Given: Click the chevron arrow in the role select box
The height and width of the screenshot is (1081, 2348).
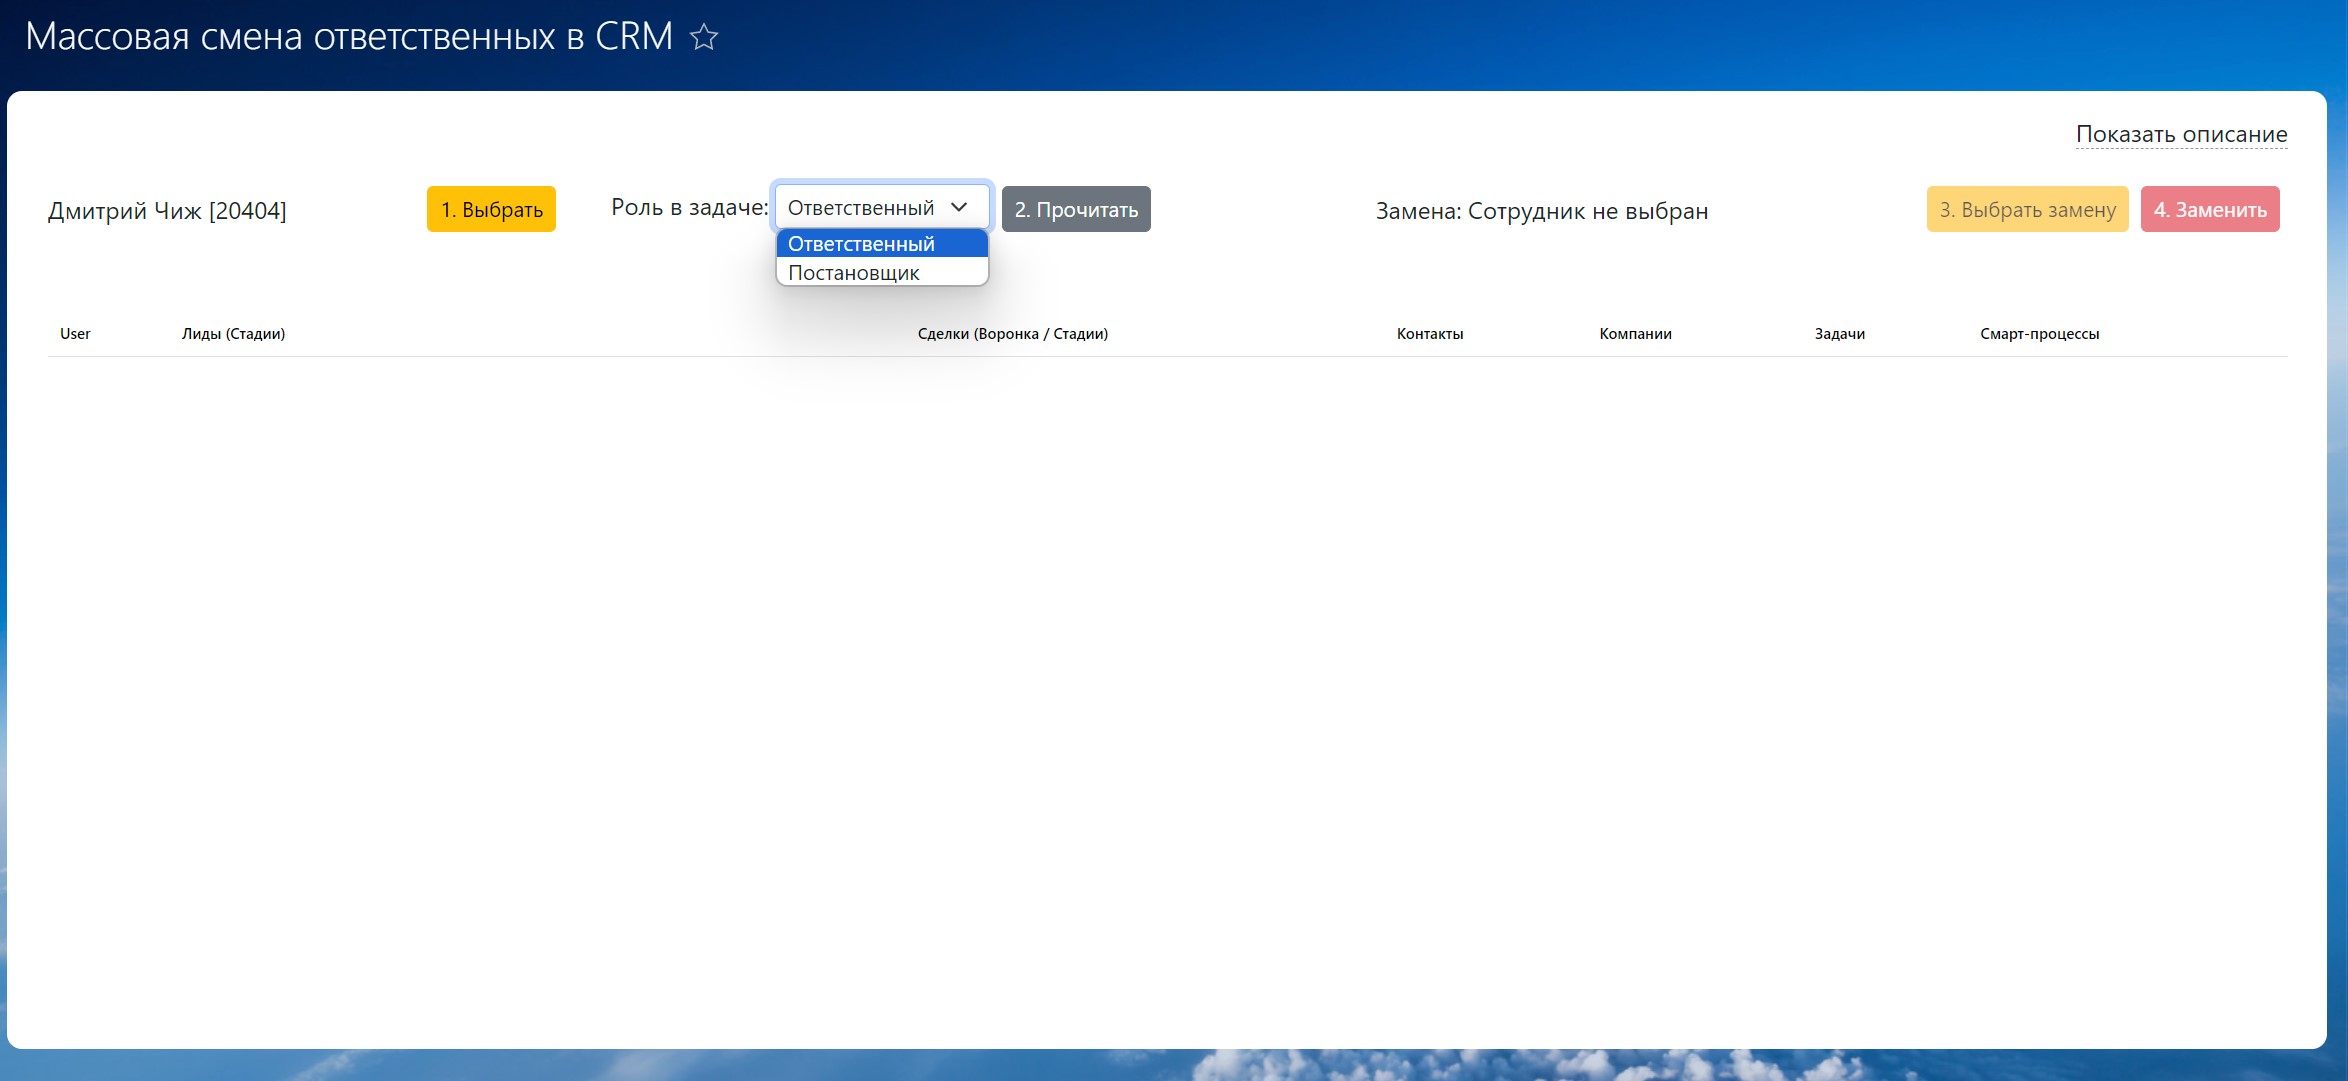Looking at the screenshot, I should pos(959,207).
